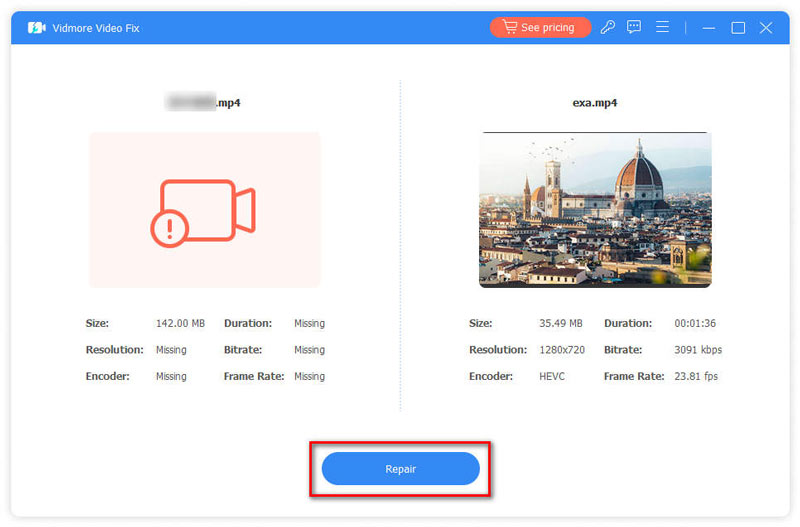Close the Vidmore Video Fix window
The image size is (800, 527).
pos(766,28)
